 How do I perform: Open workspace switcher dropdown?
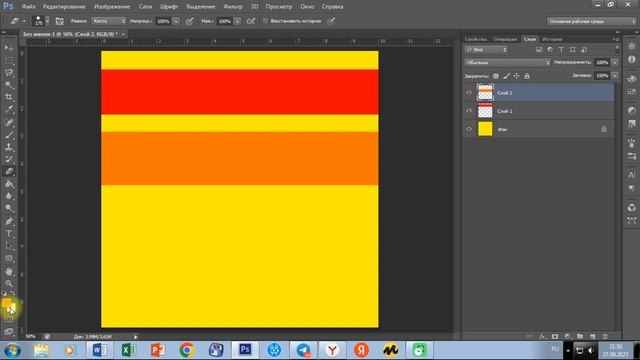click(591, 21)
